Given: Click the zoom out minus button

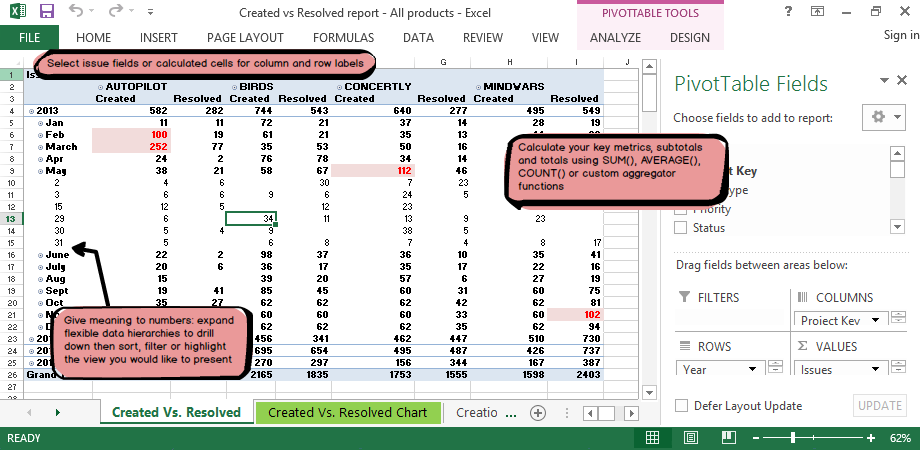Looking at the screenshot, I should point(756,438).
